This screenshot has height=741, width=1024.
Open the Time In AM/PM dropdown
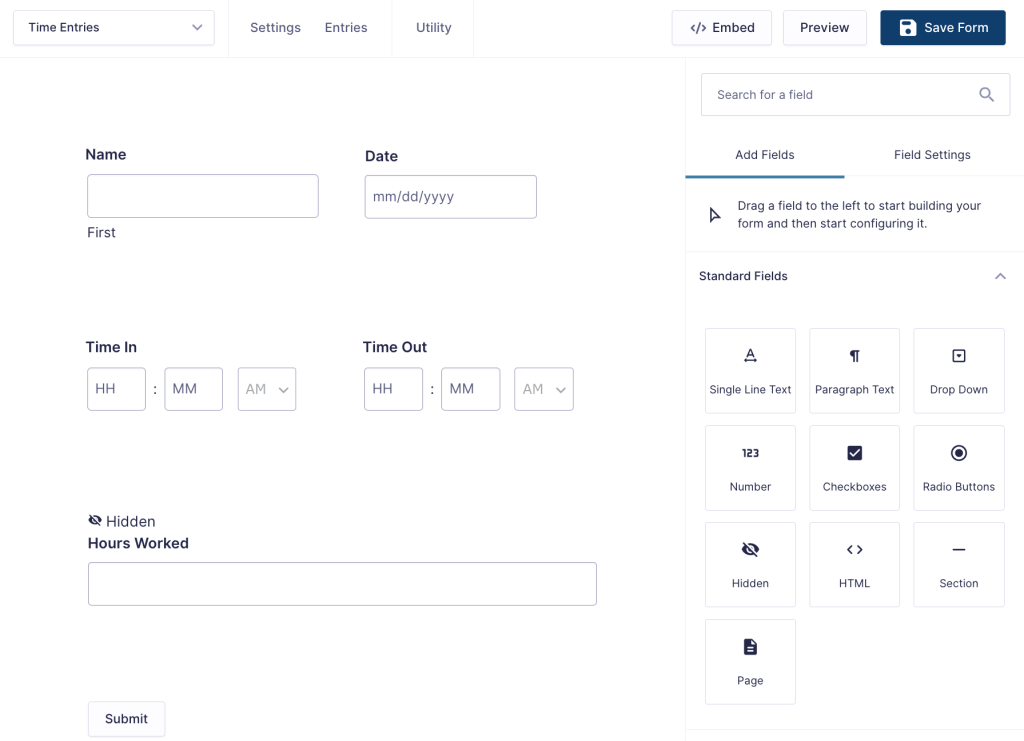266,389
